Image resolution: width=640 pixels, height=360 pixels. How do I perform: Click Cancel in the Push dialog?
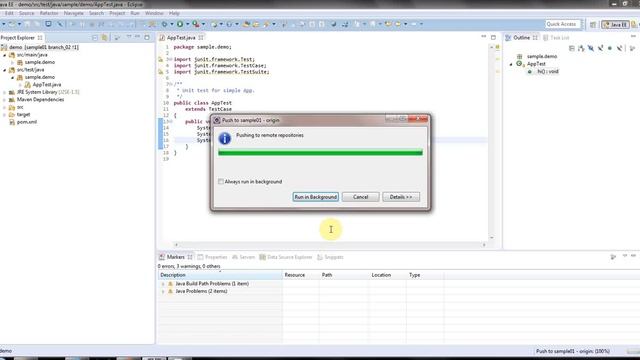pos(360,197)
